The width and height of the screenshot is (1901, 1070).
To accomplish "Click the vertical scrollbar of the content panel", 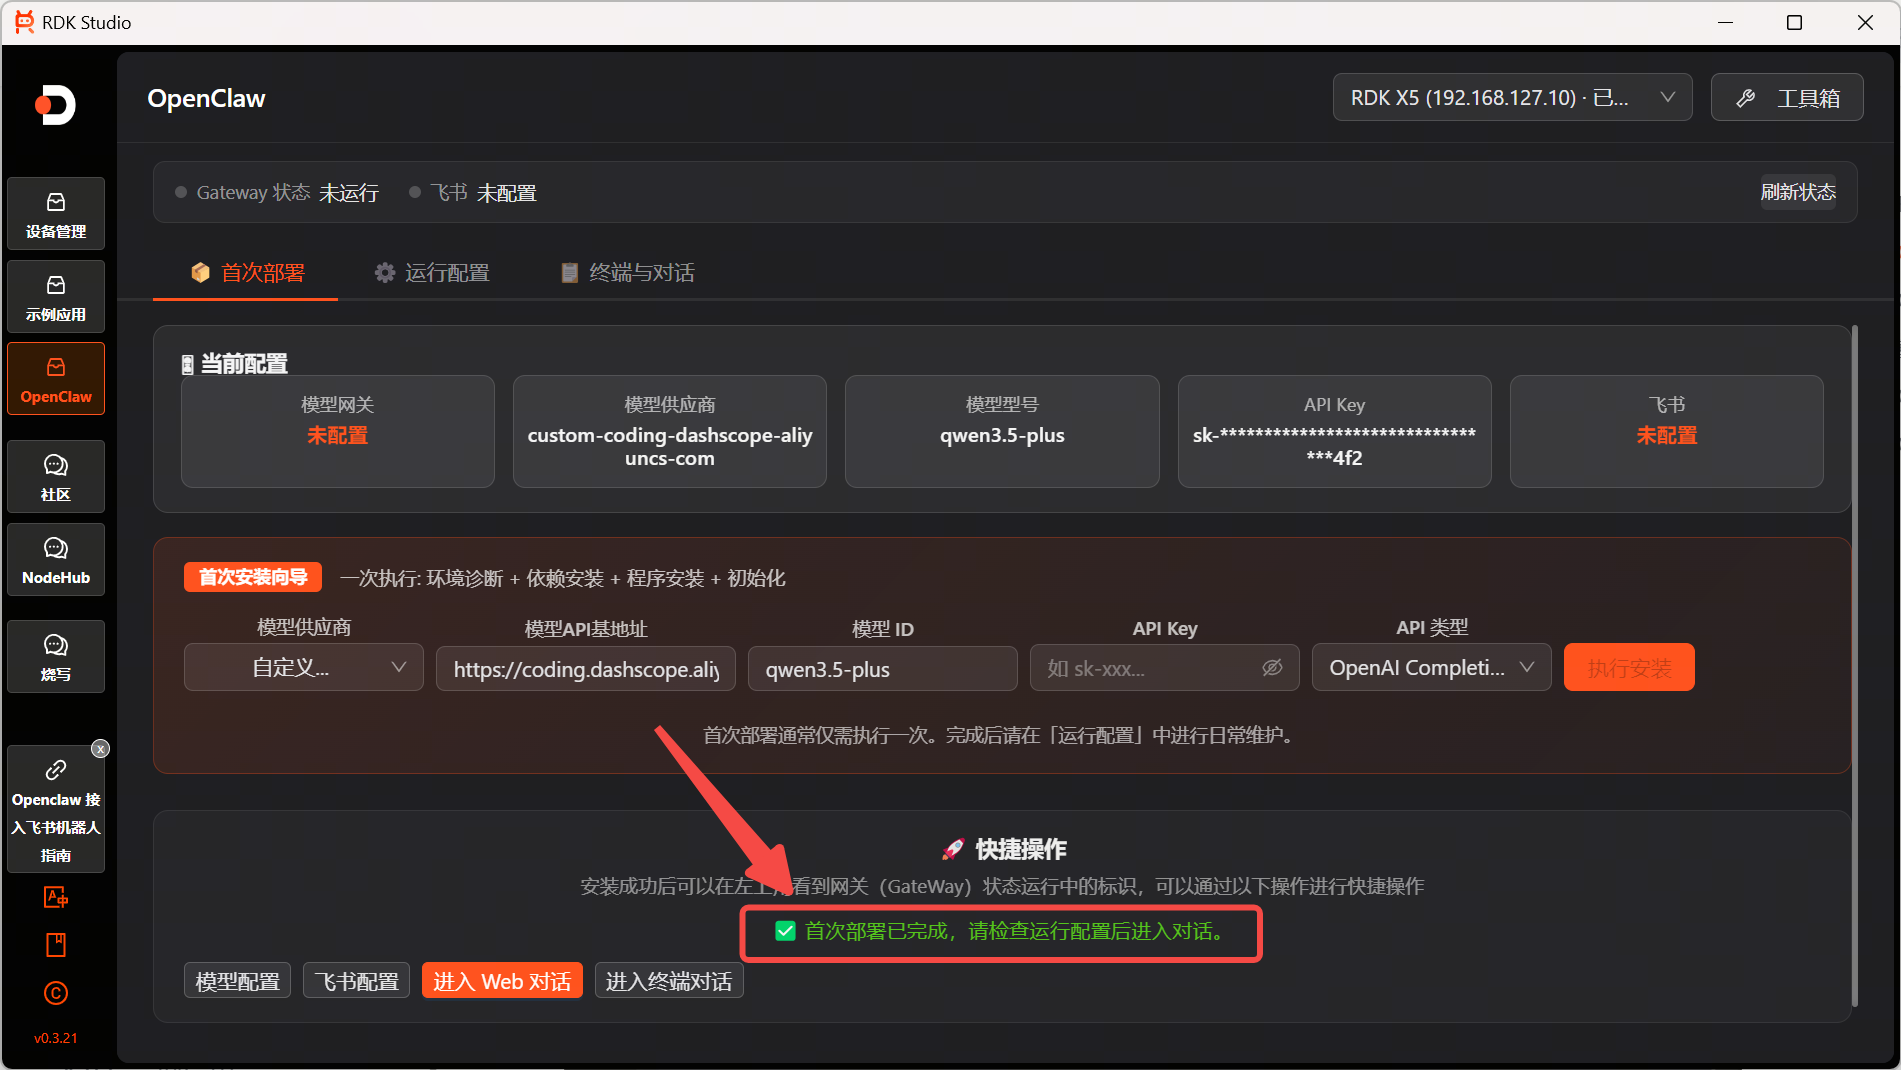I will coord(1855,665).
